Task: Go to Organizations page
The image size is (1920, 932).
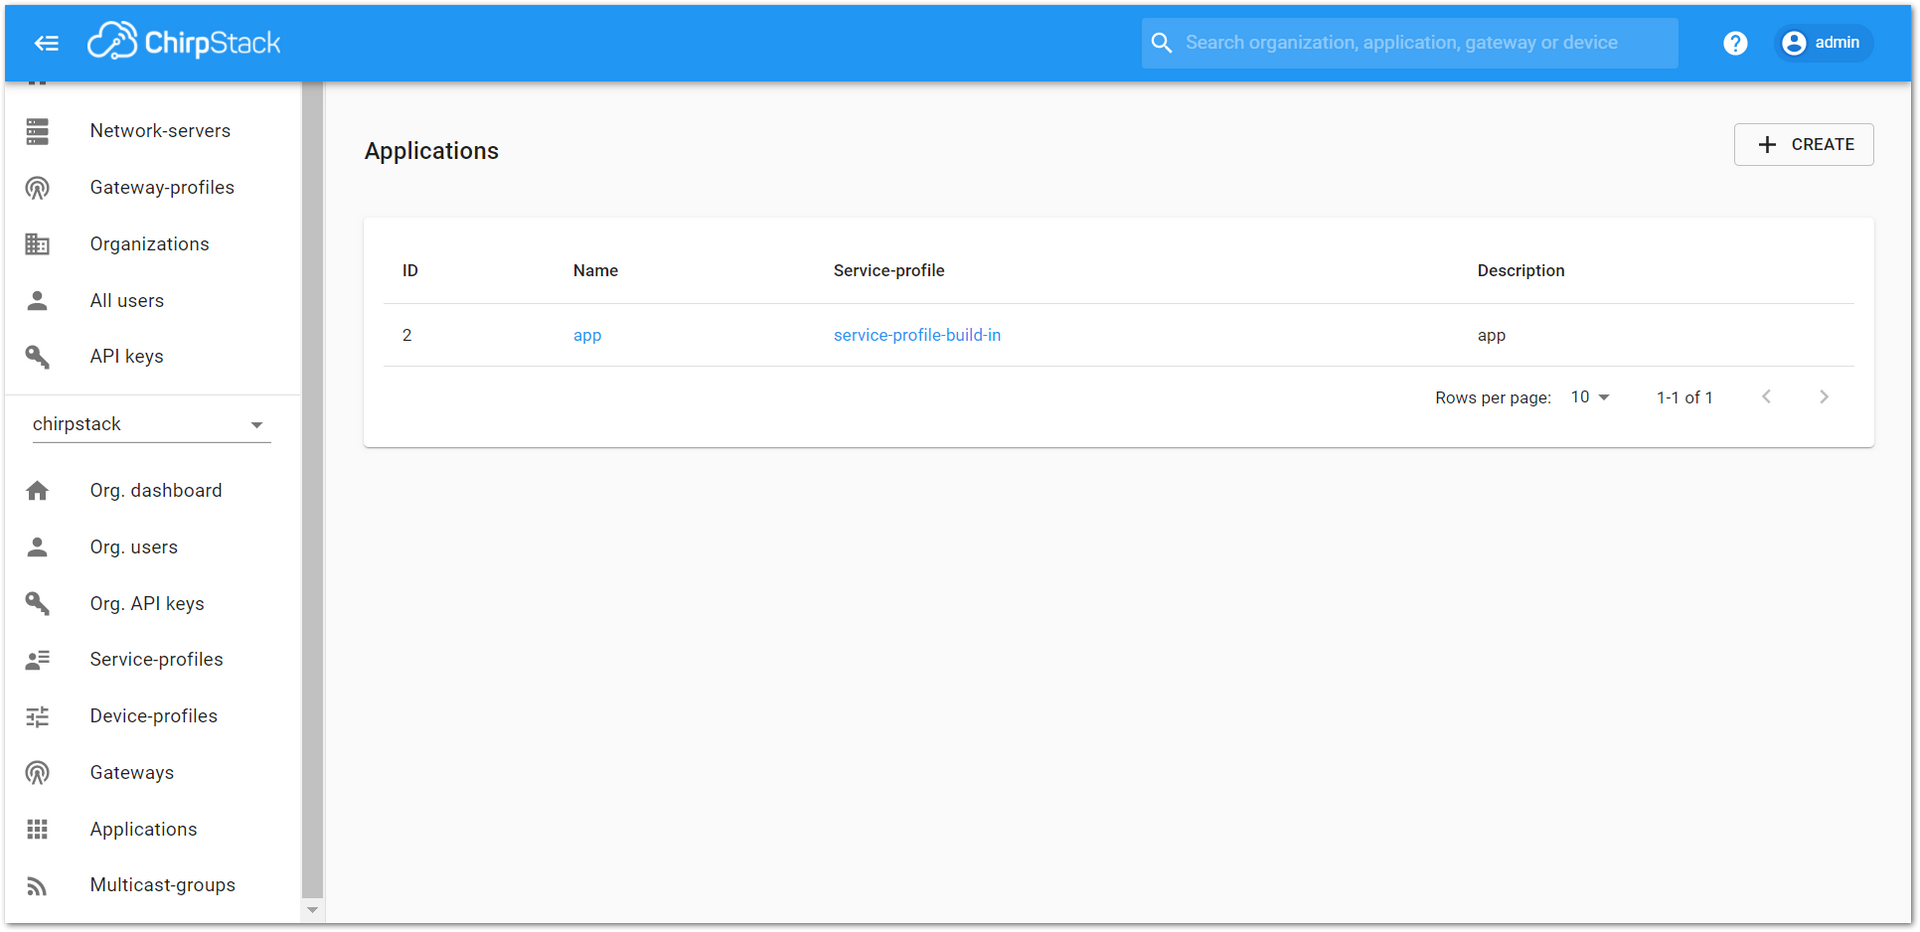Action: (150, 244)
